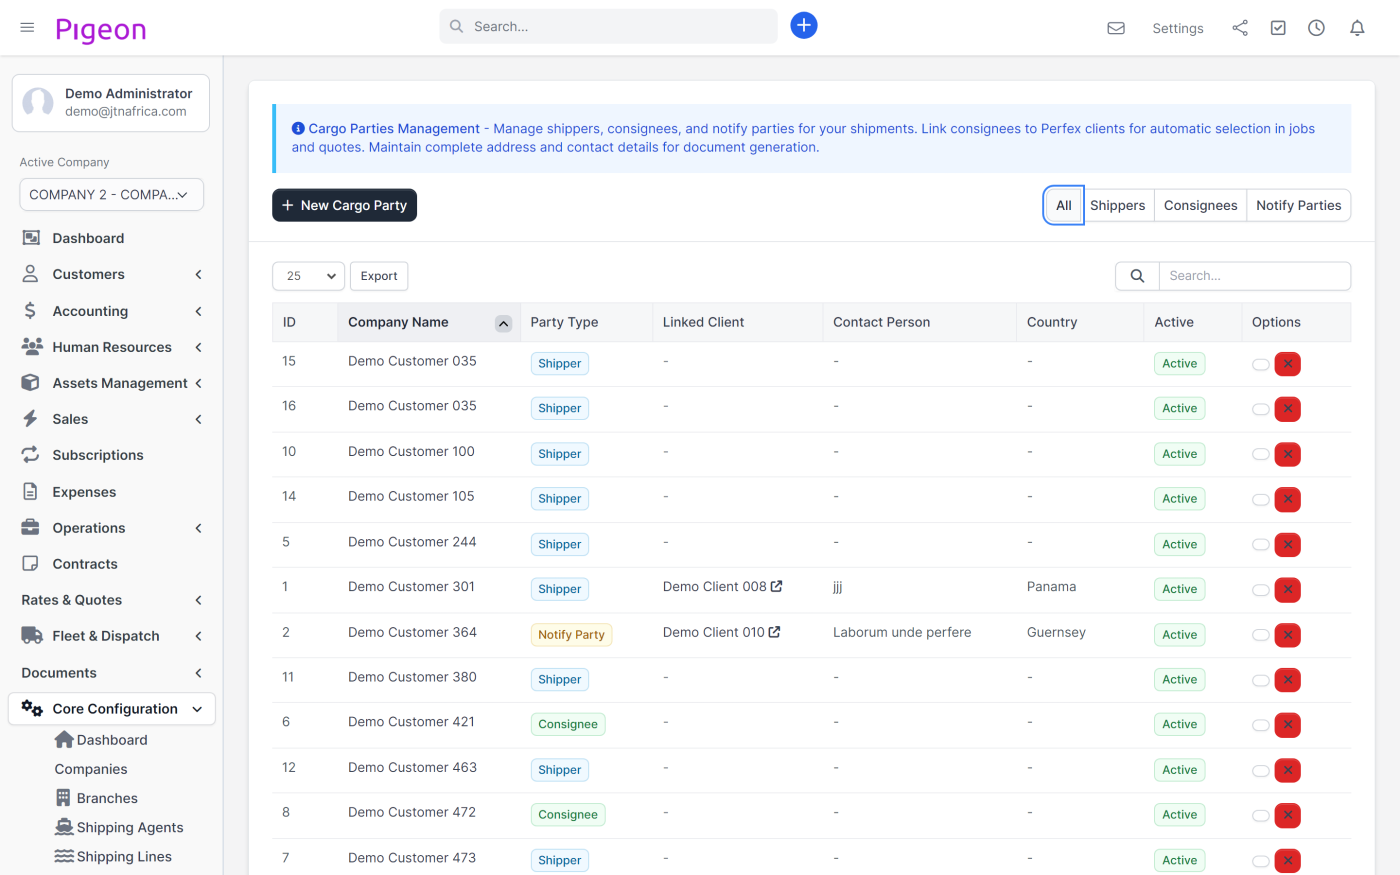Filter by Consignees tab

1200,205
